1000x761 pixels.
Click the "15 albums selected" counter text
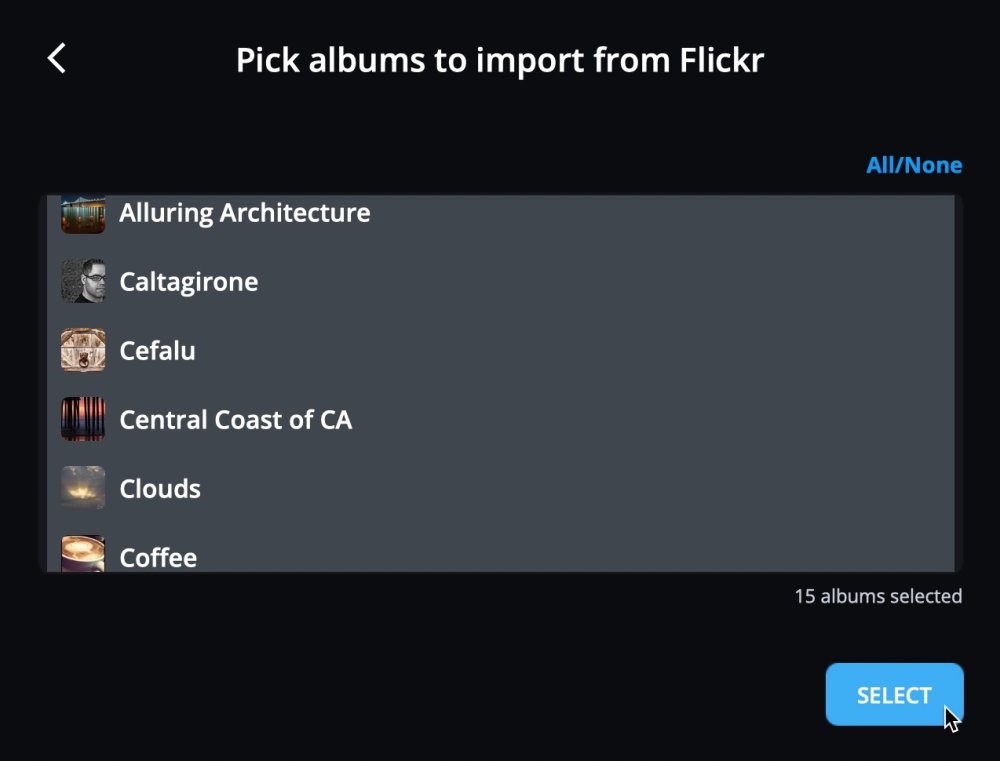tap(878, 597)
